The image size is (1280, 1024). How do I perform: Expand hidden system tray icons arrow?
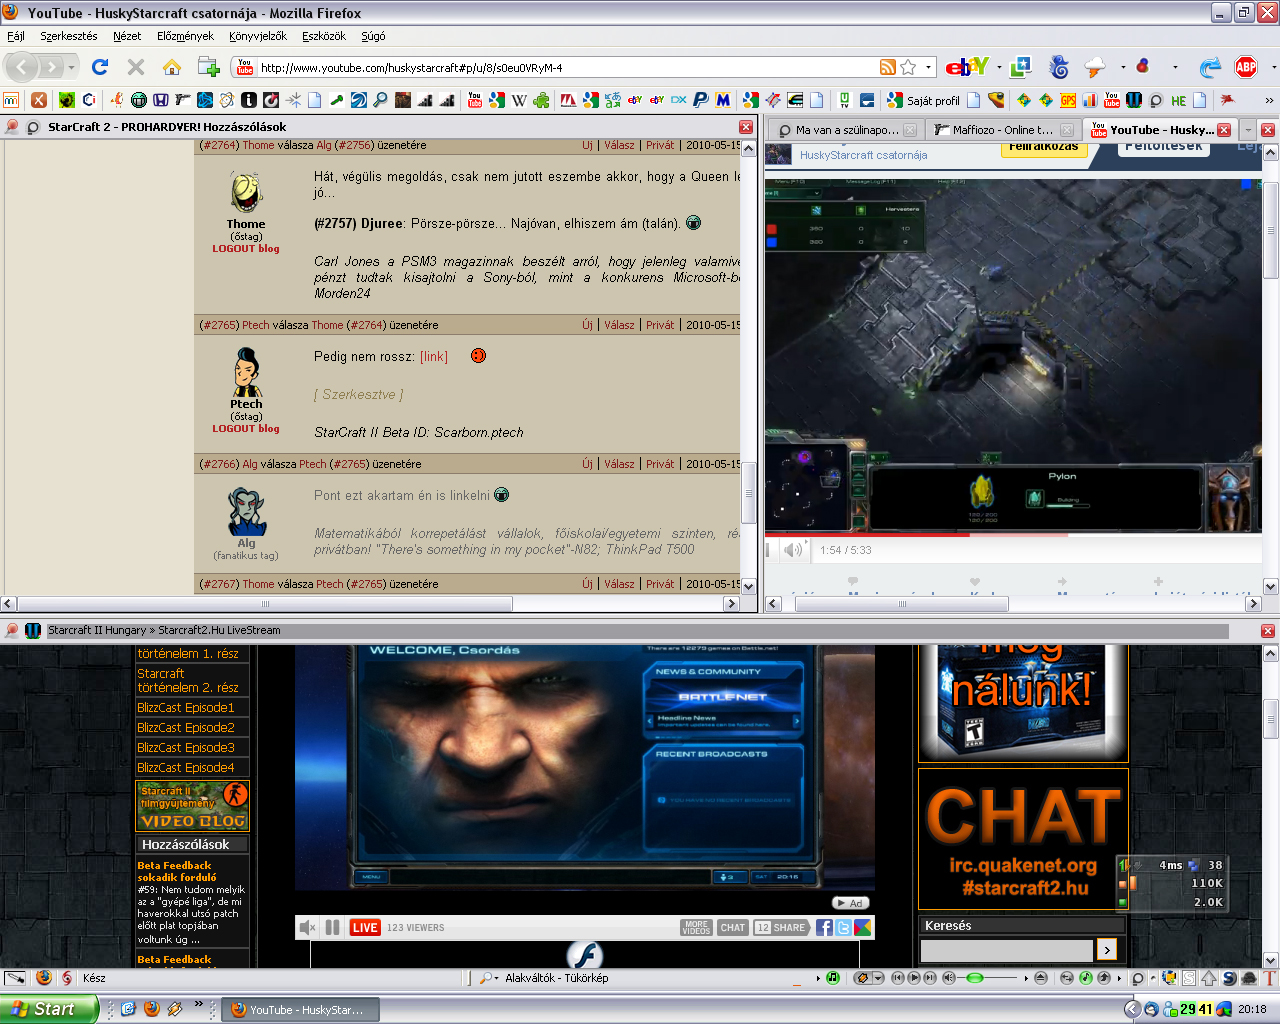[1132, 1009]
